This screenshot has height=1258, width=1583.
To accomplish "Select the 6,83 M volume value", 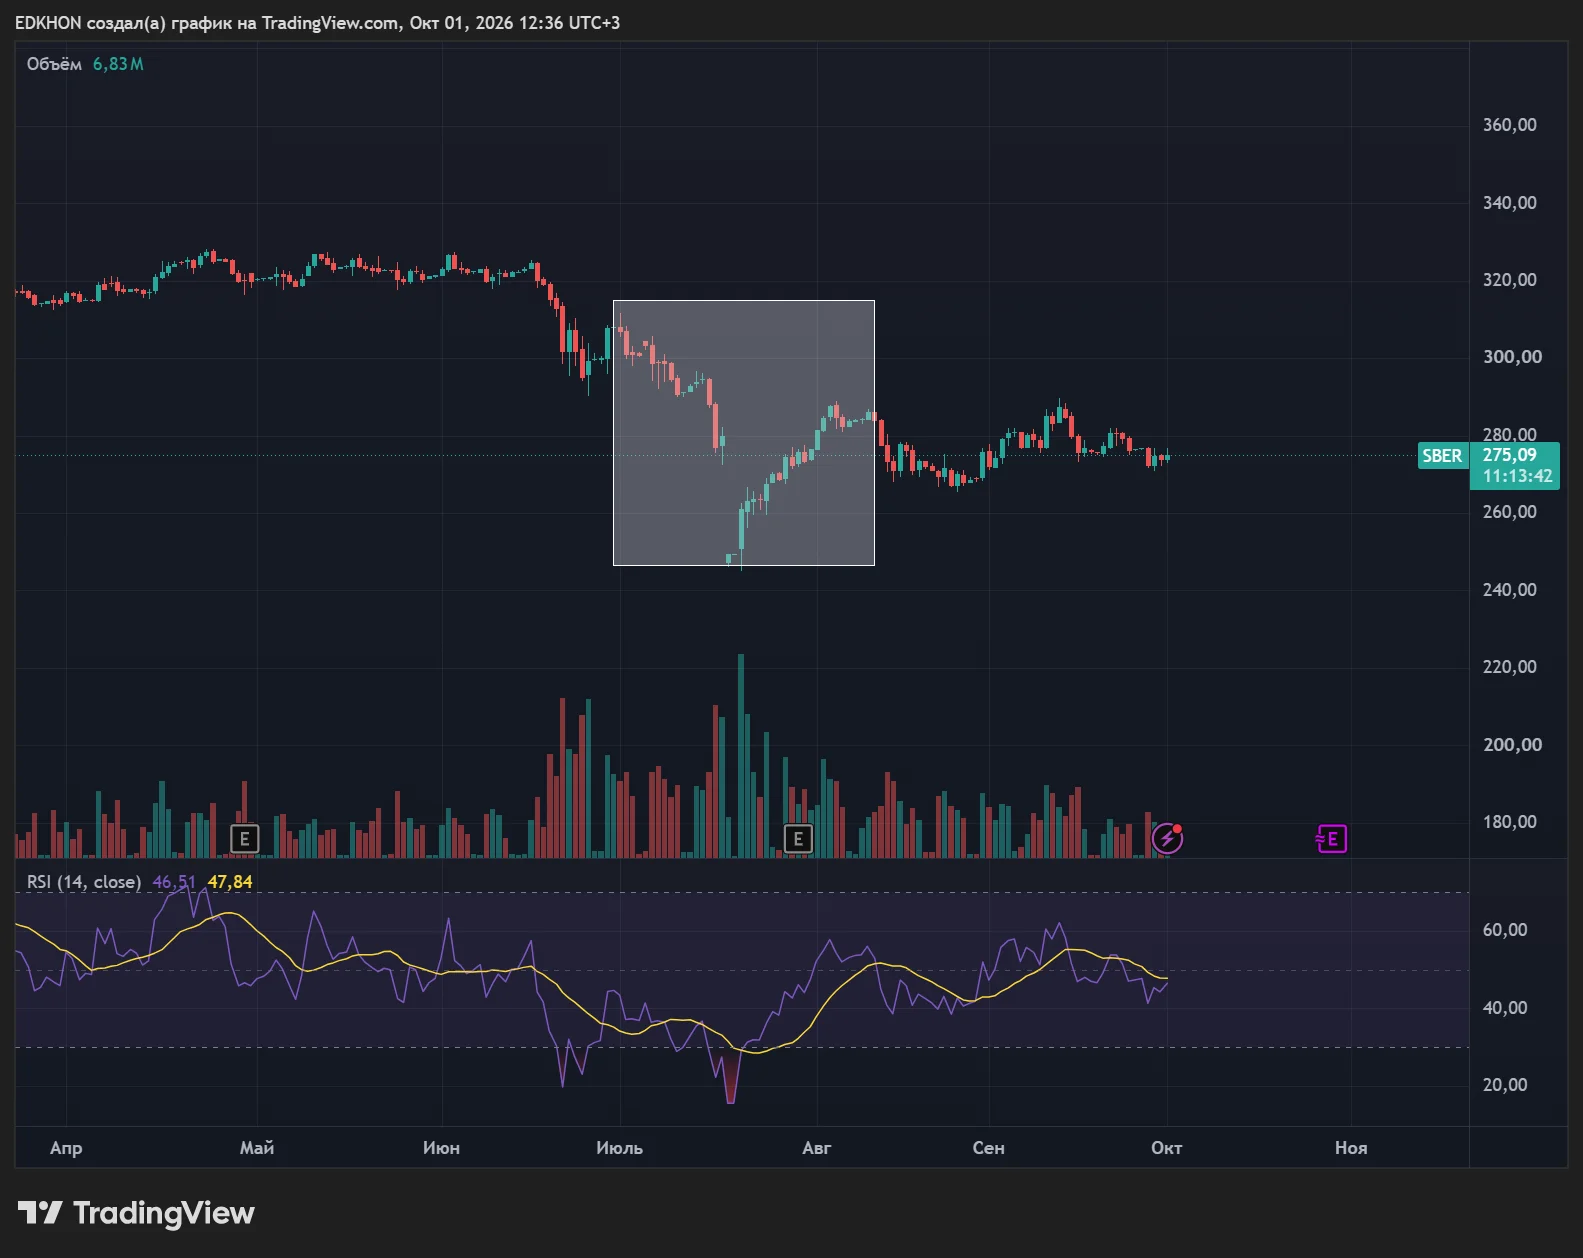I will [x=118, y=64].
